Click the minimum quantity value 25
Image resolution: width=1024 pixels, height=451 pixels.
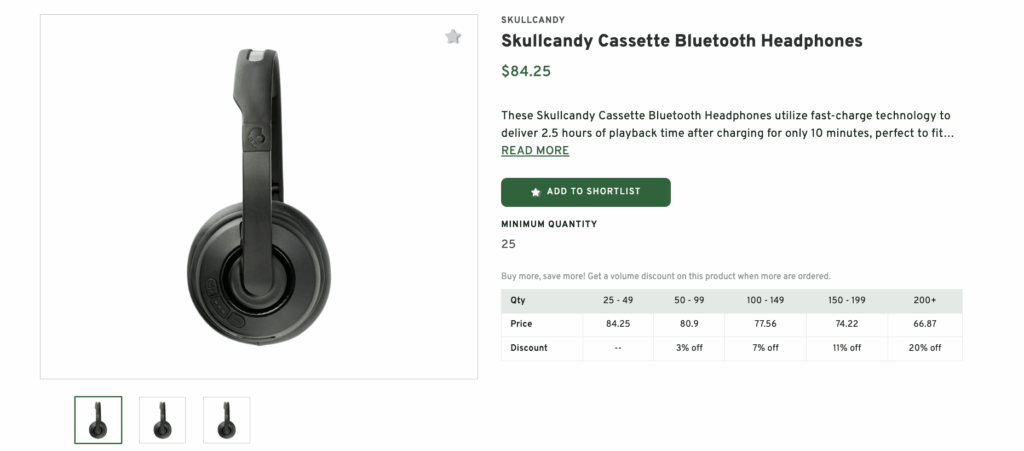(509, 244)
